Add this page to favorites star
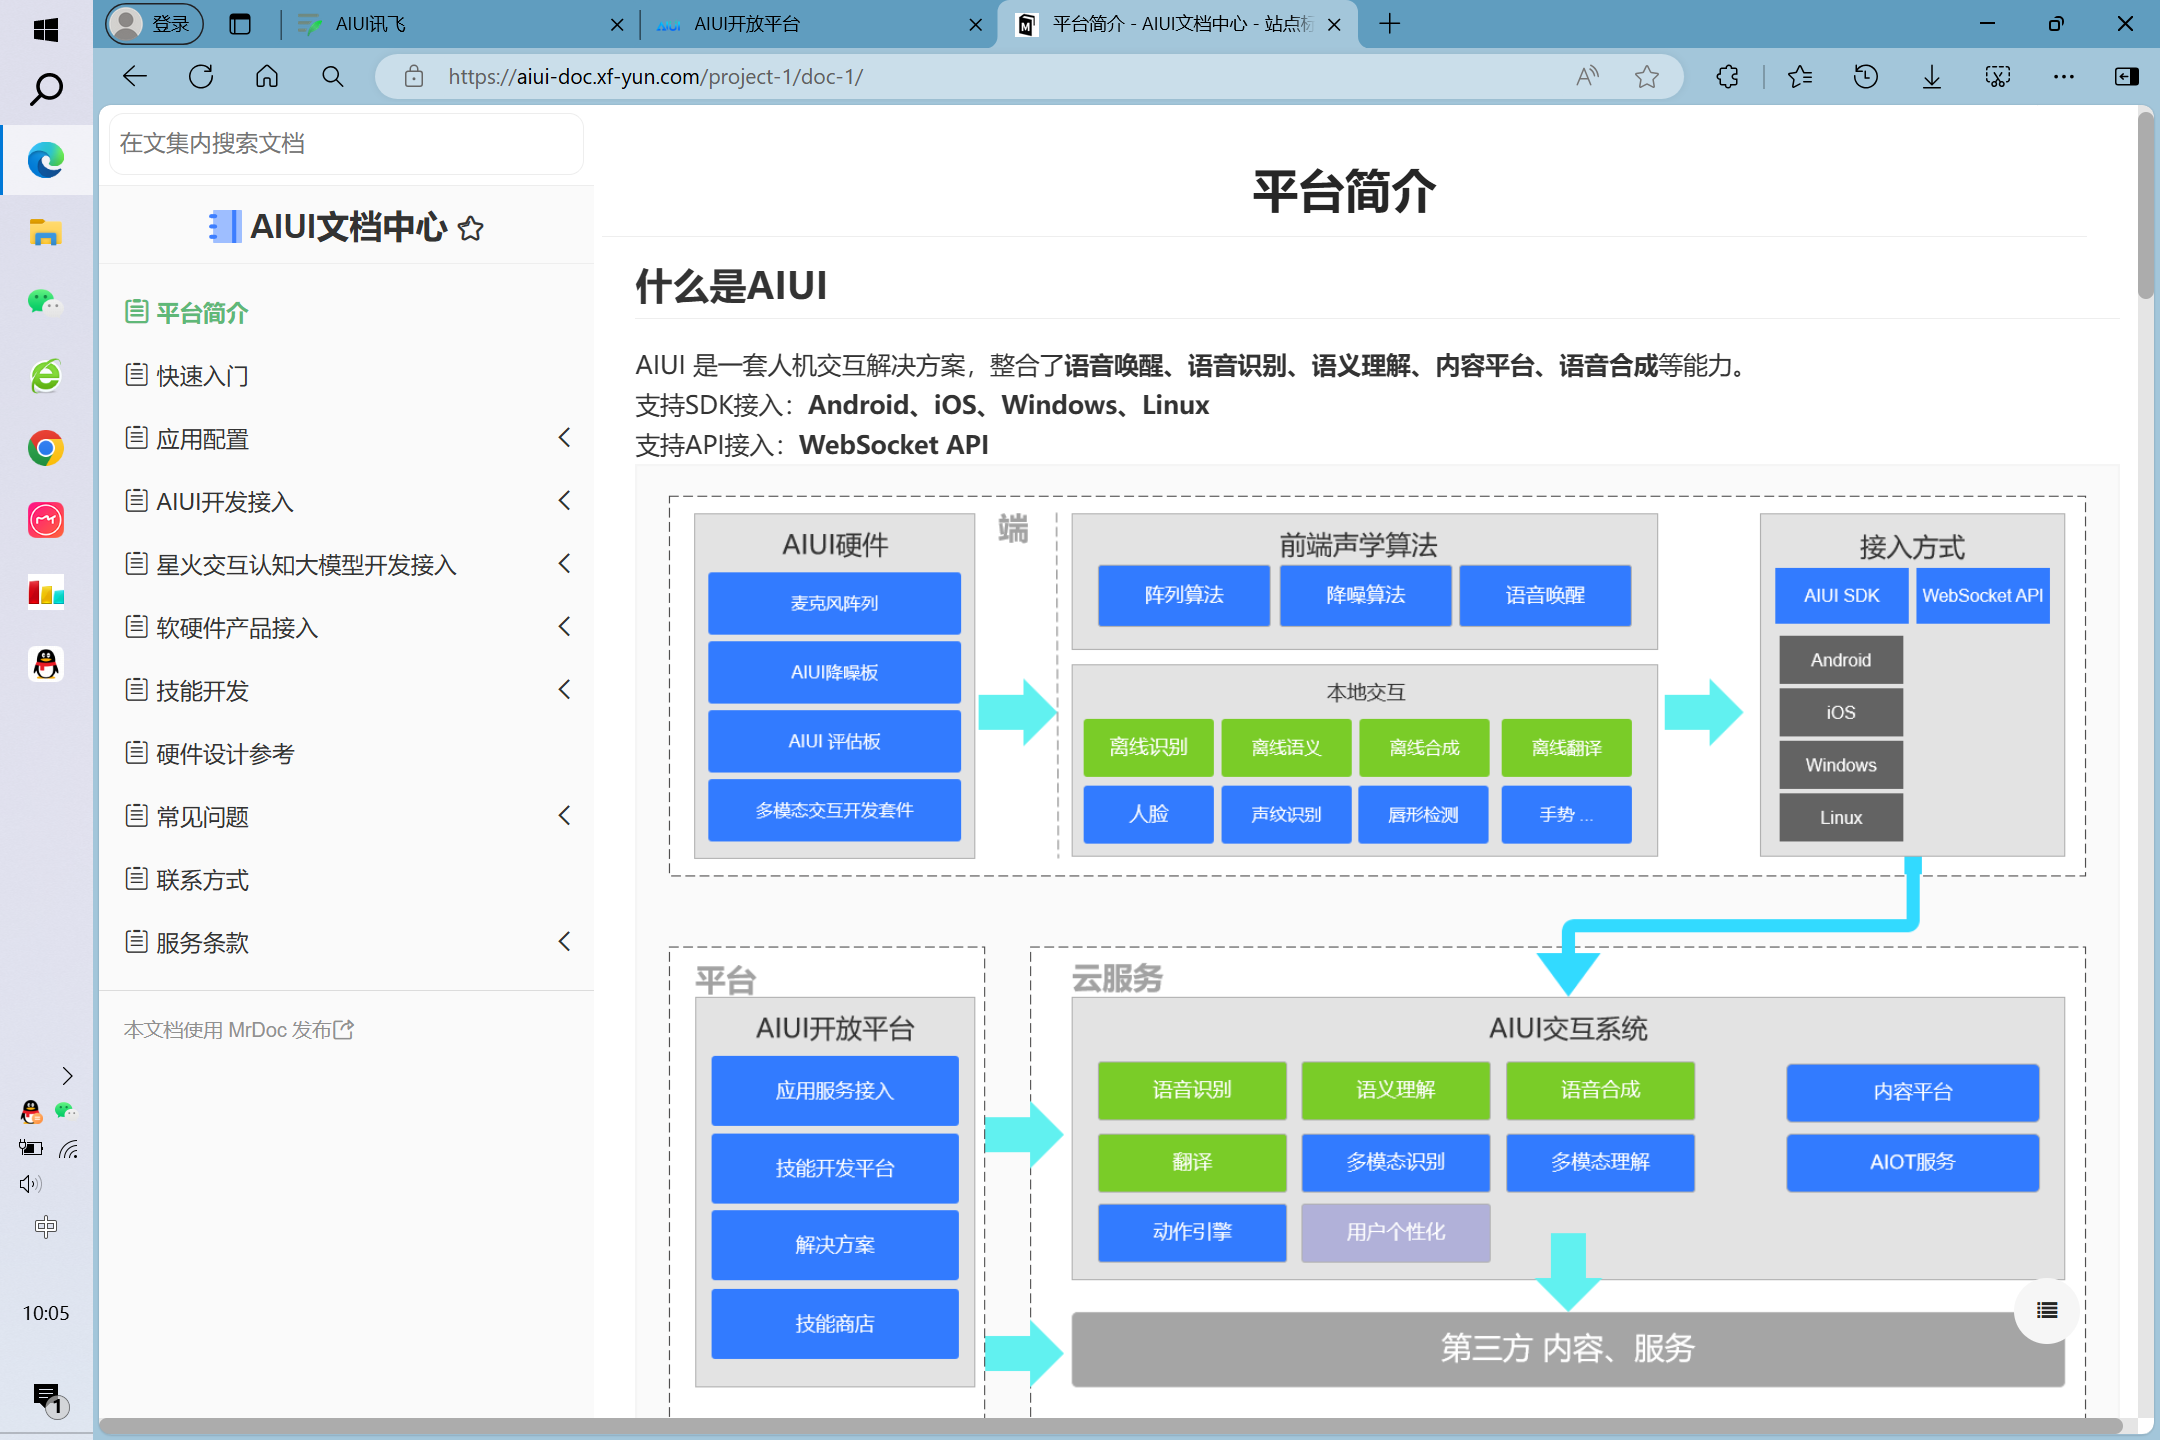Viewport: 2160px width, 1440px height. click(x=1647, y=77)
